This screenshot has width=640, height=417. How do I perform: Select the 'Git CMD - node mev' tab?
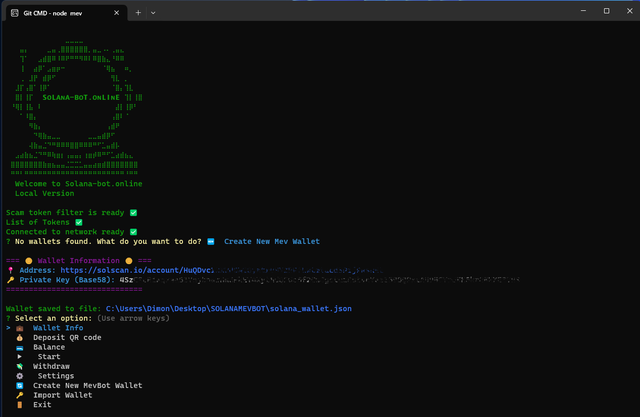point(67,13)
